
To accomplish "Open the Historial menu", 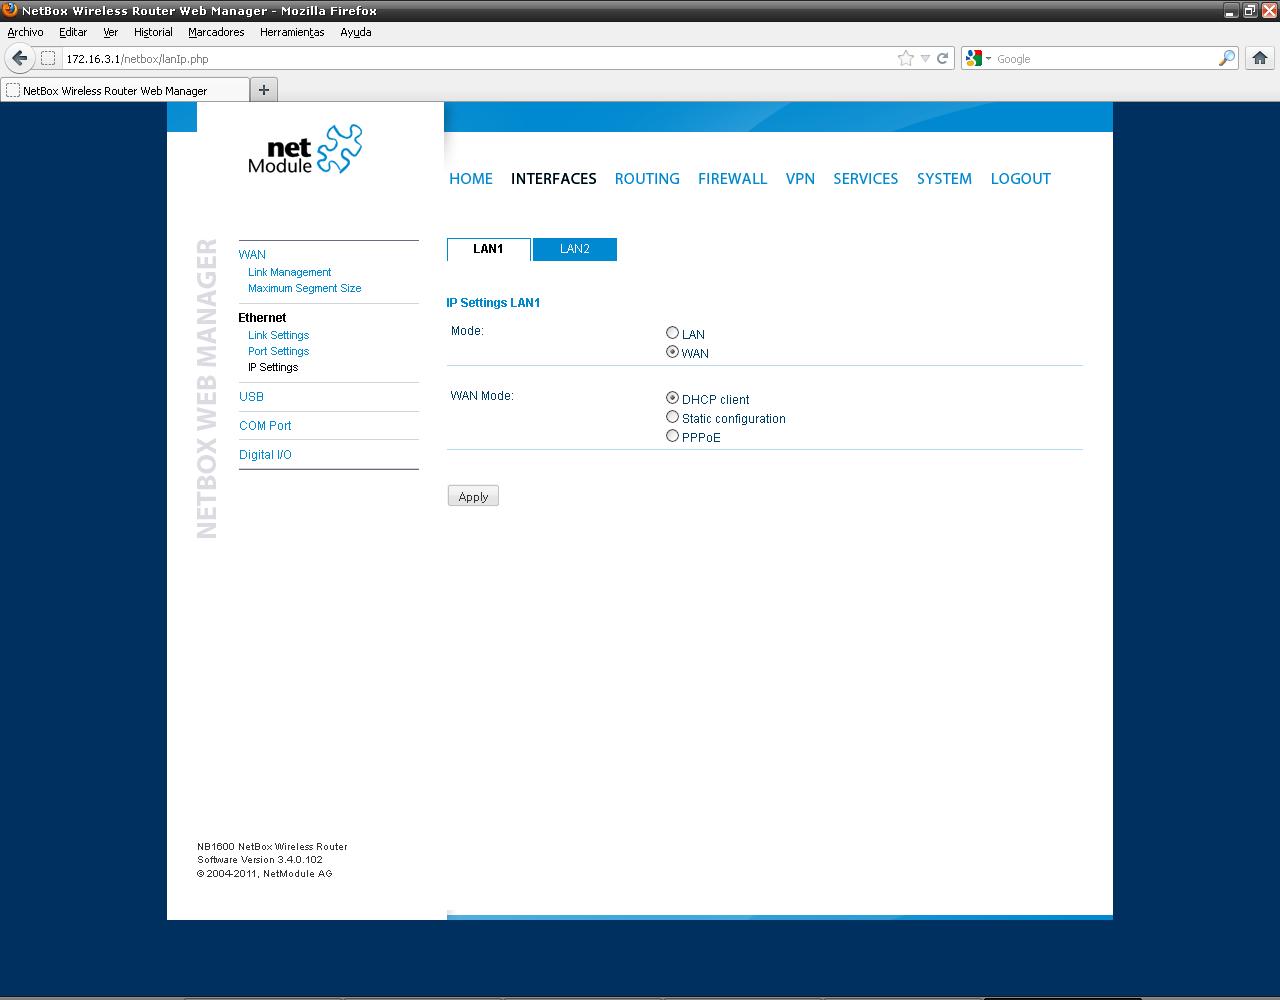I will 153,32.
